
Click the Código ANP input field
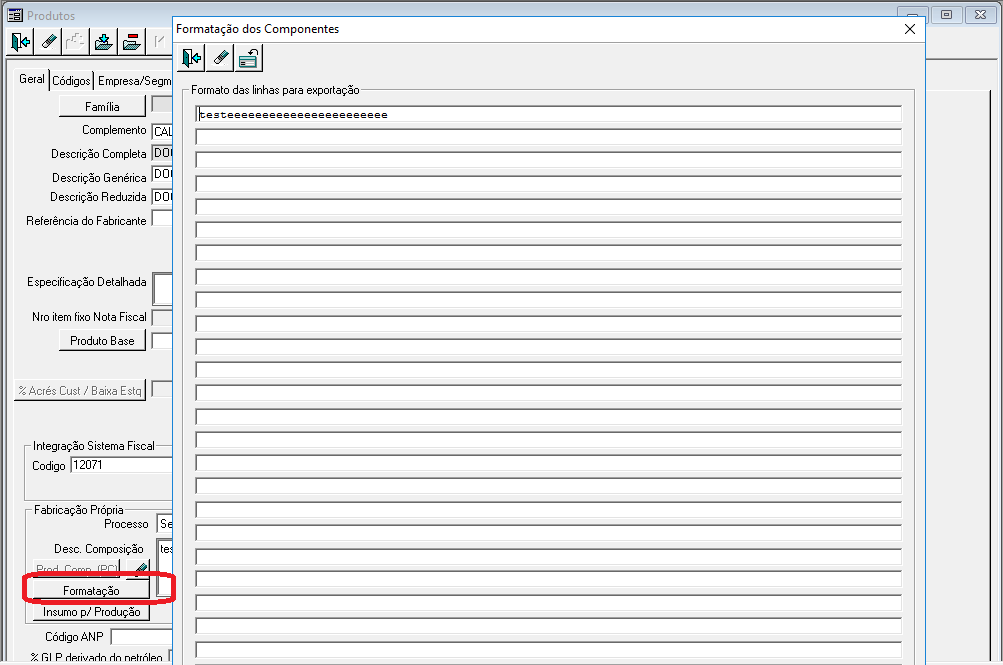point(142,637)
